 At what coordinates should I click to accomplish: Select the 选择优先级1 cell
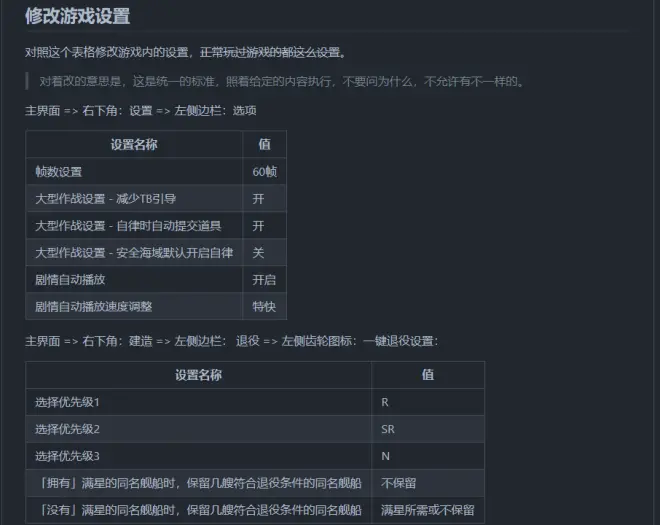click(x=198, y=402)
